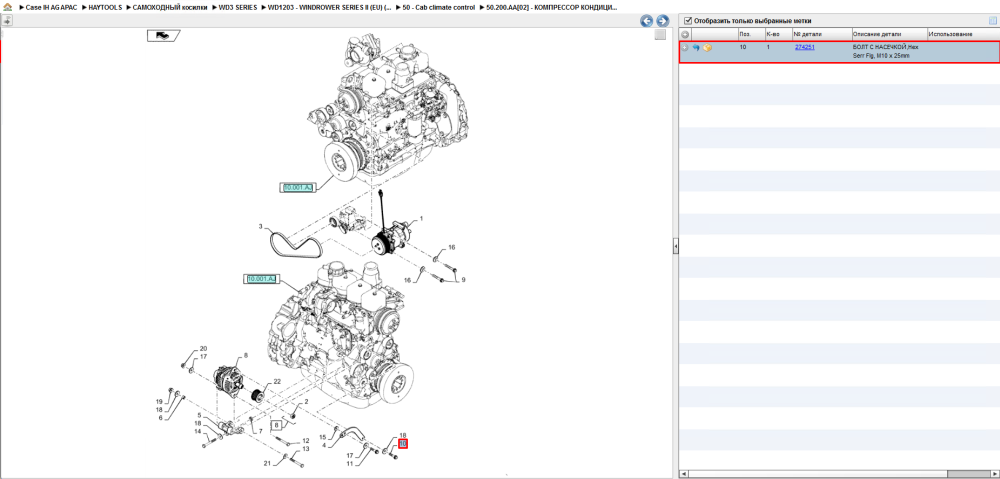Select callout 11 in the diagram

pyautogui.click(x=349, y=464)
